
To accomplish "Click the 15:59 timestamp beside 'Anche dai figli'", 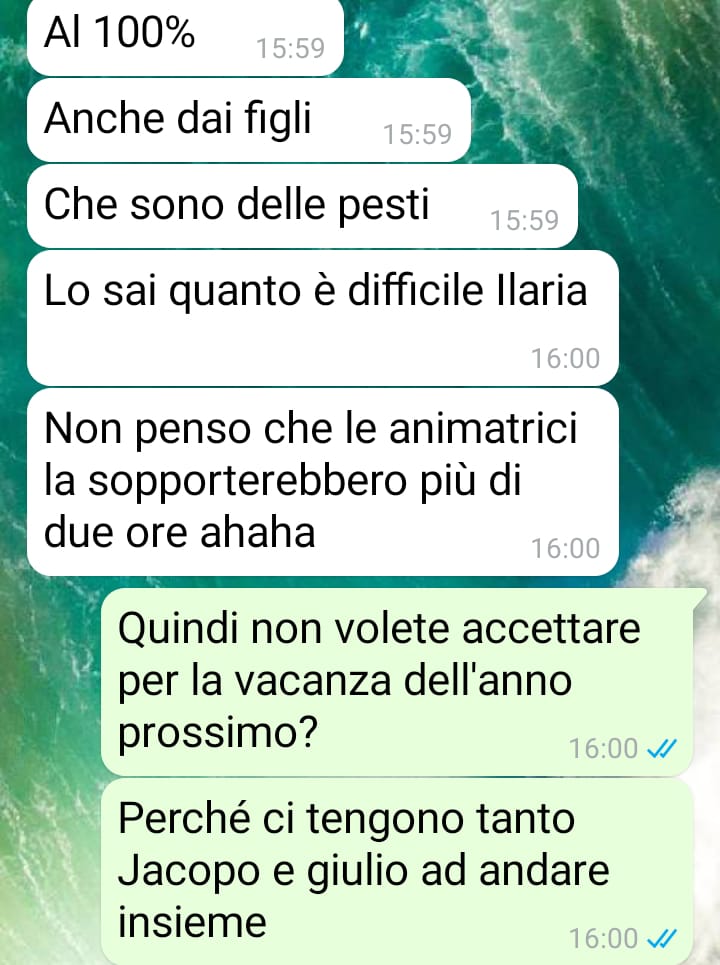I will [417, 134].
